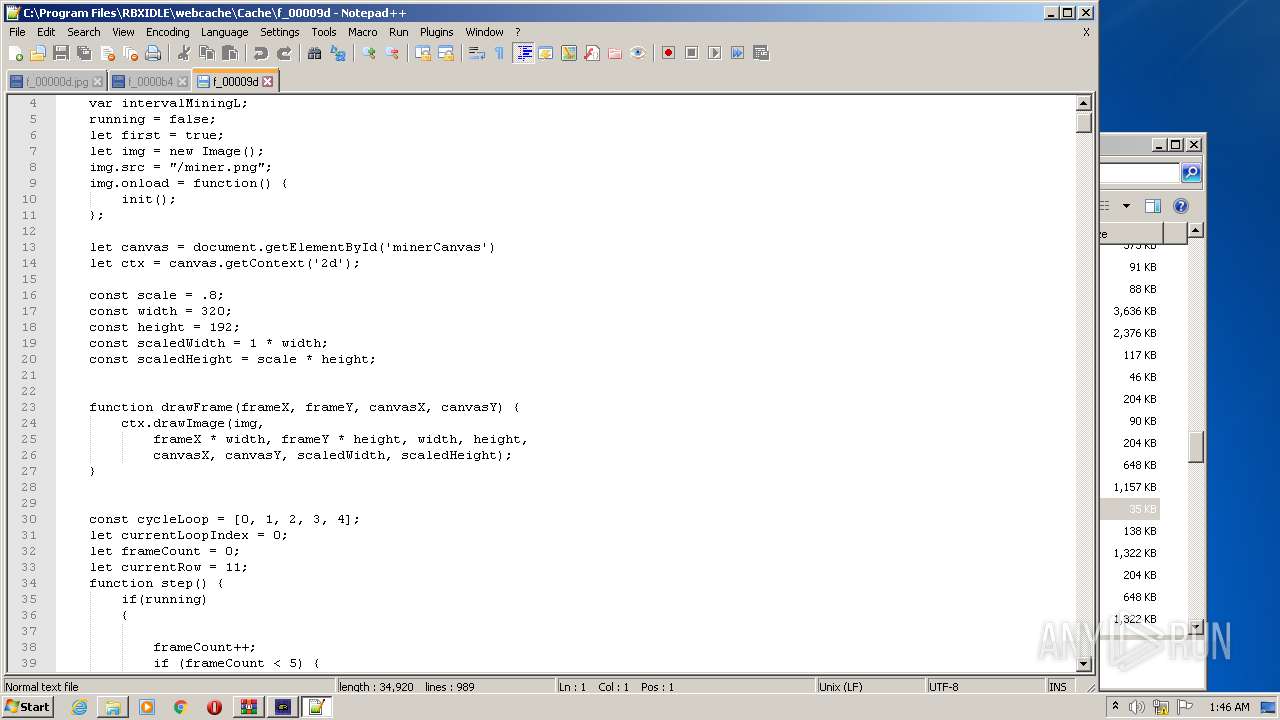This screenshot has height=720, width=1280.
Task: Toggle Show All Characters pilcrow icon
Action: pyautogui.click(x=500, y=53)
